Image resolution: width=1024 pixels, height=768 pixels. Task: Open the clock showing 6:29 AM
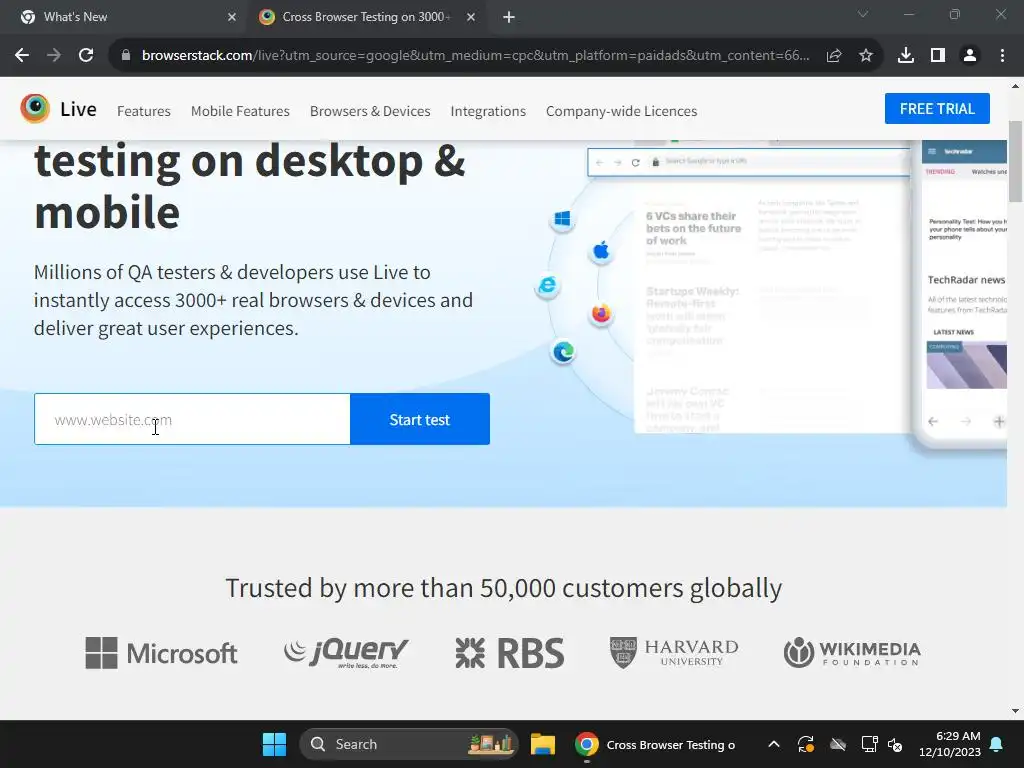pyautogui.click(x=950, y=744)
